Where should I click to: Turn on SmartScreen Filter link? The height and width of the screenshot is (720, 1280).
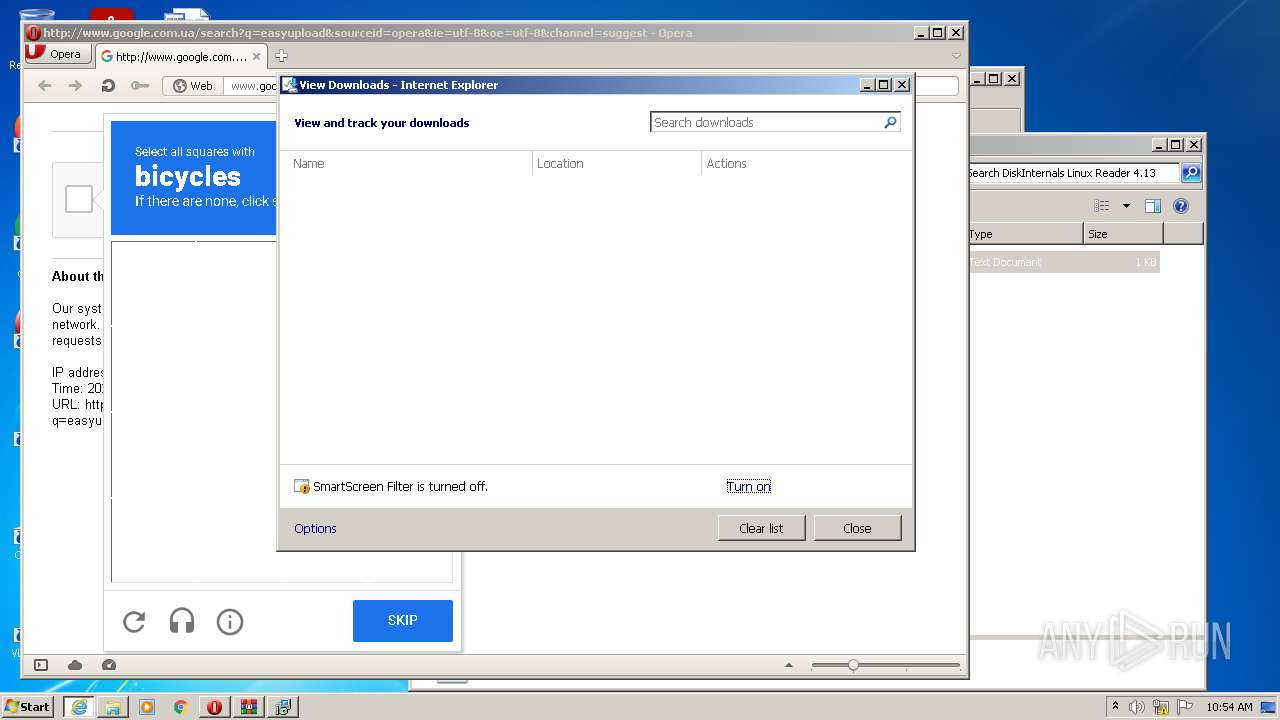tap(749, 486)
